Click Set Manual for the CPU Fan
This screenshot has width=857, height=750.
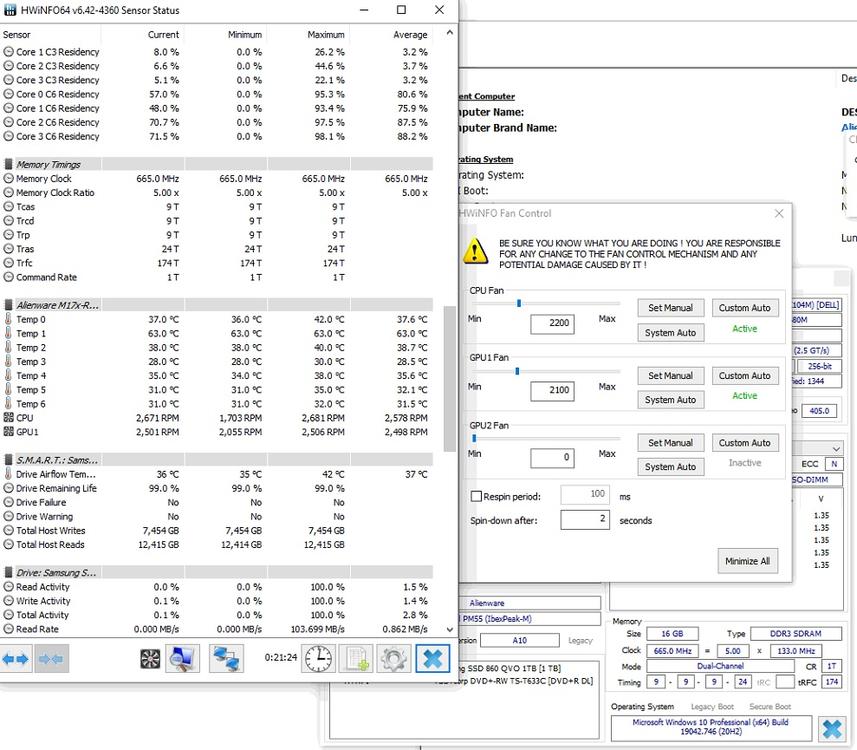(x=670, y=308)
